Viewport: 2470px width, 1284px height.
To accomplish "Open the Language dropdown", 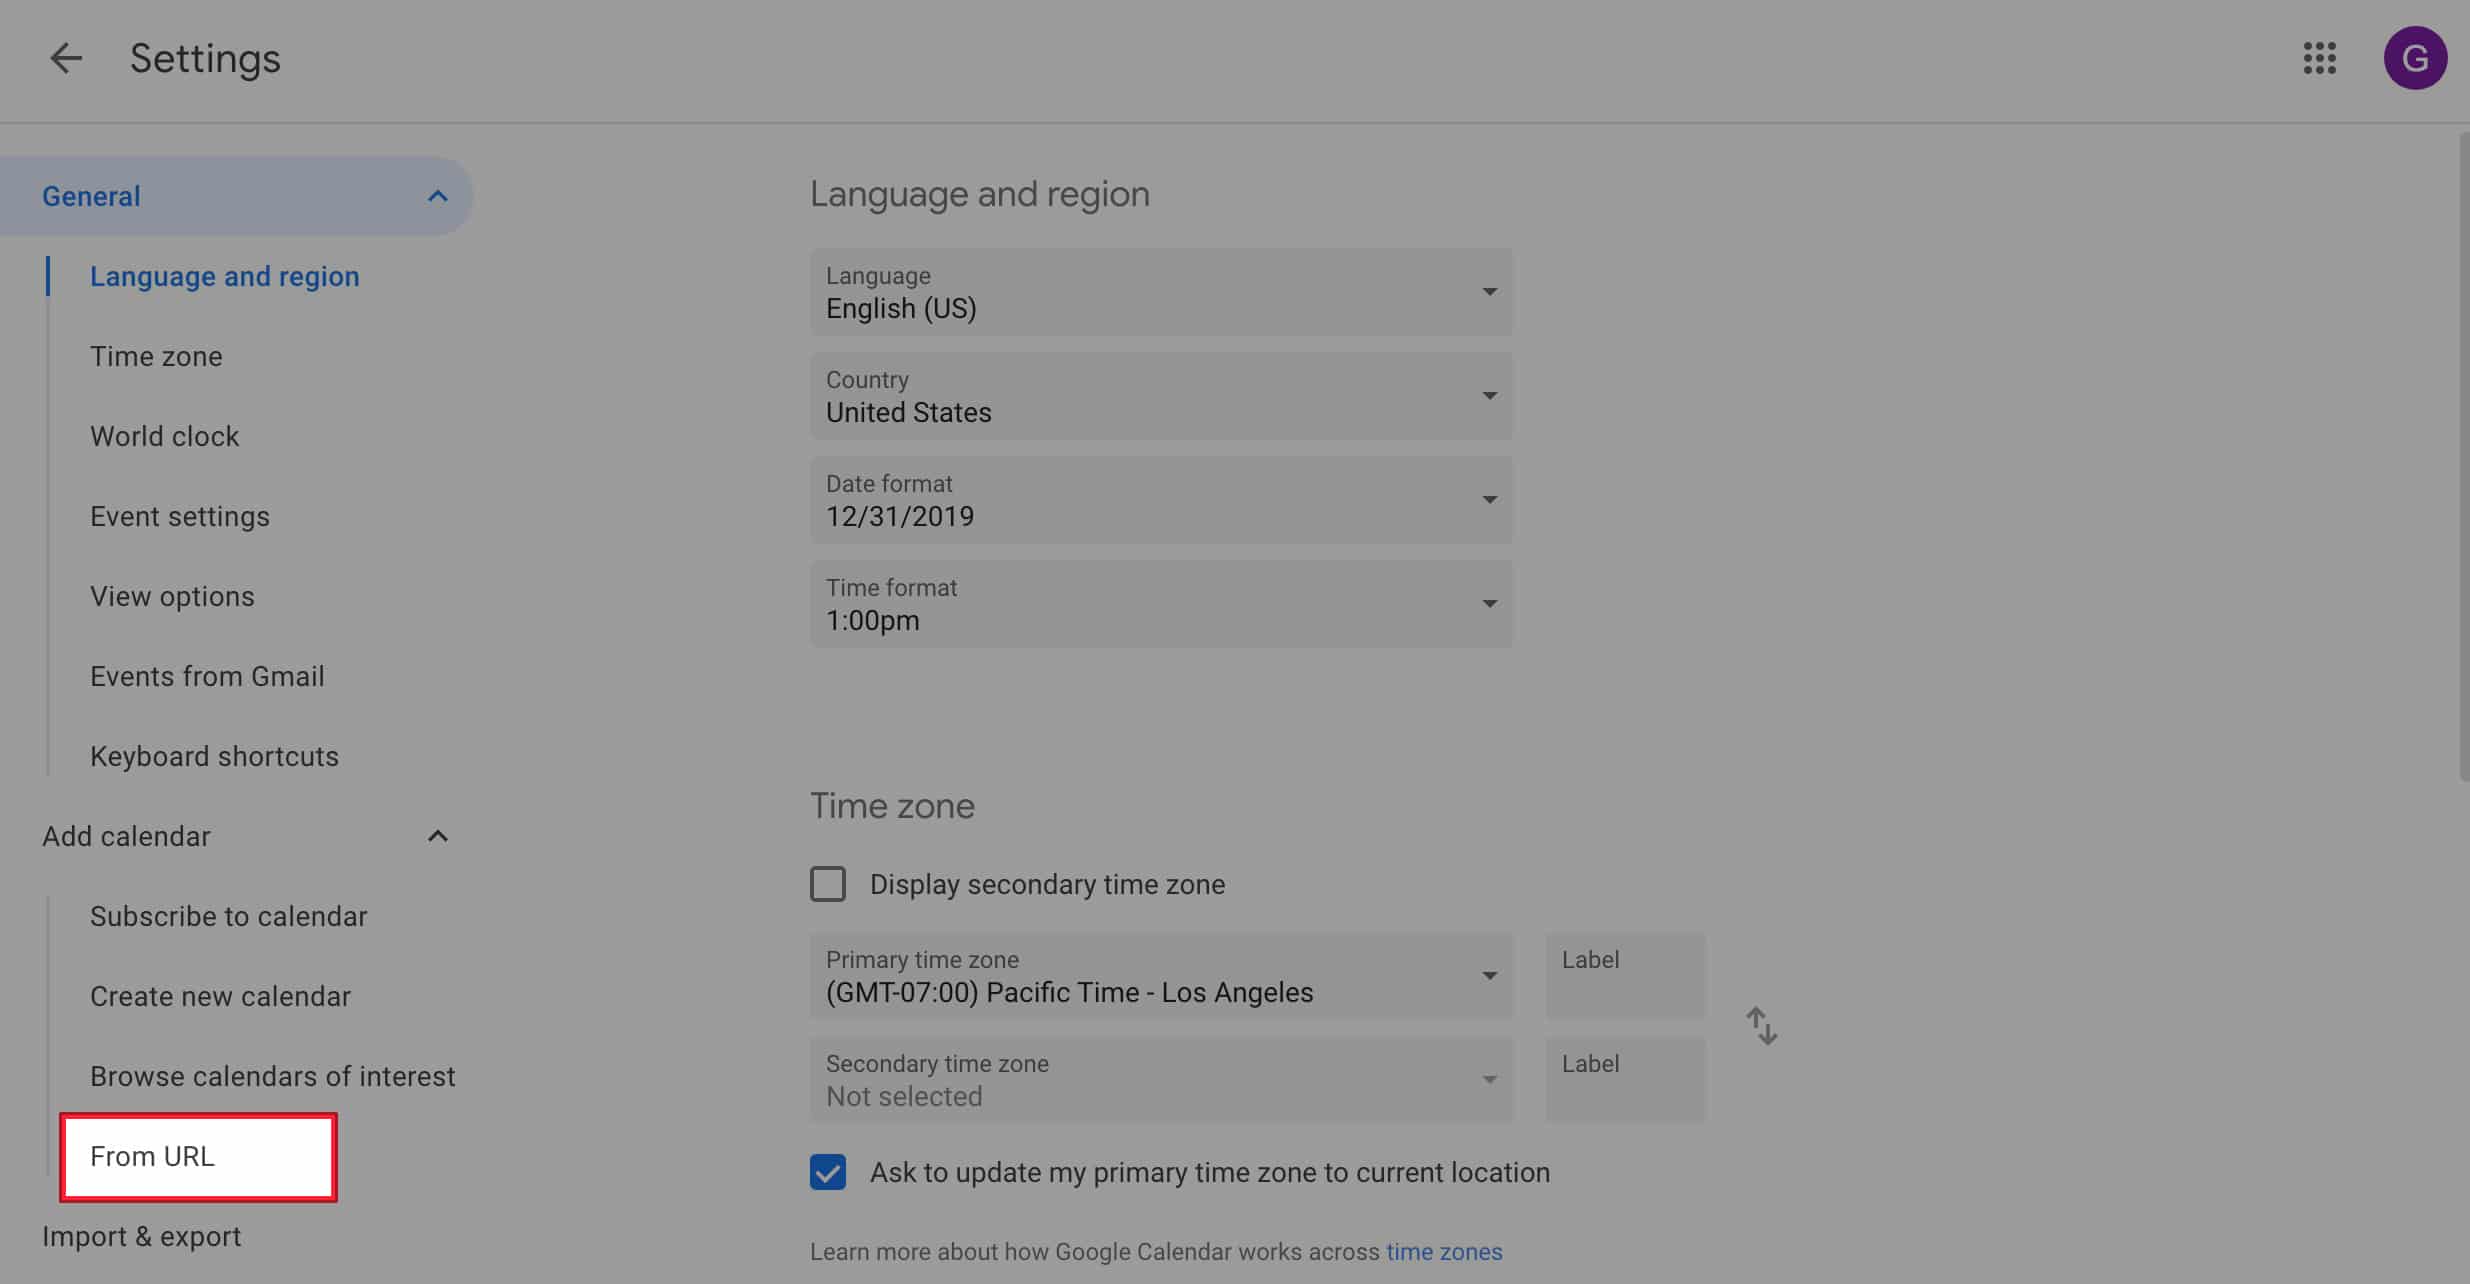I will click(1160, 292).
